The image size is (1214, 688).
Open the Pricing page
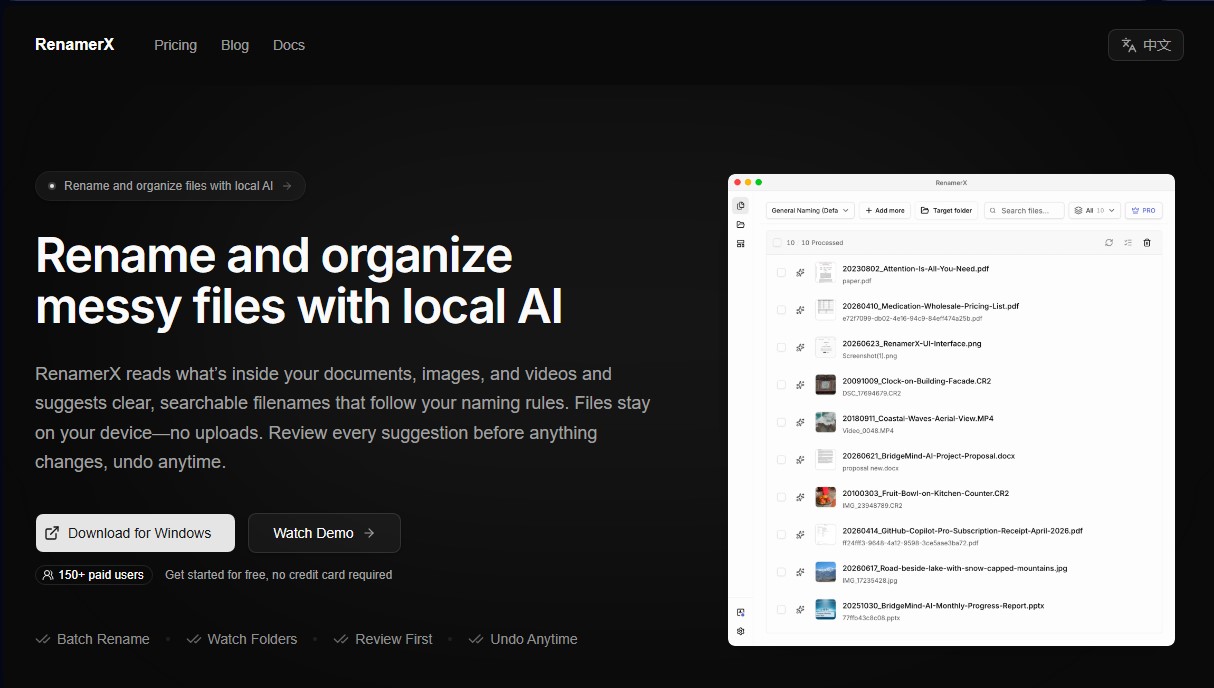pos(175,45)
